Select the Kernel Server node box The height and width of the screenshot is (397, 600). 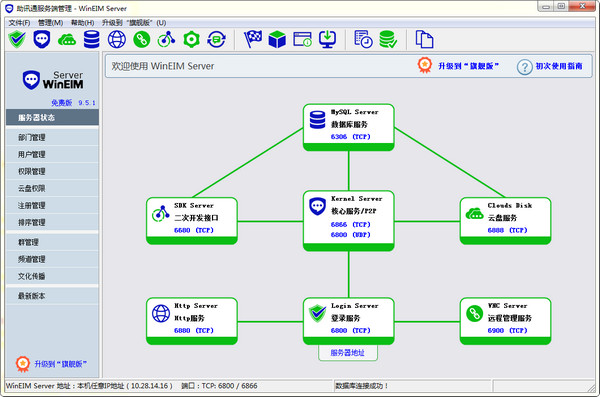tap(349, 221)
